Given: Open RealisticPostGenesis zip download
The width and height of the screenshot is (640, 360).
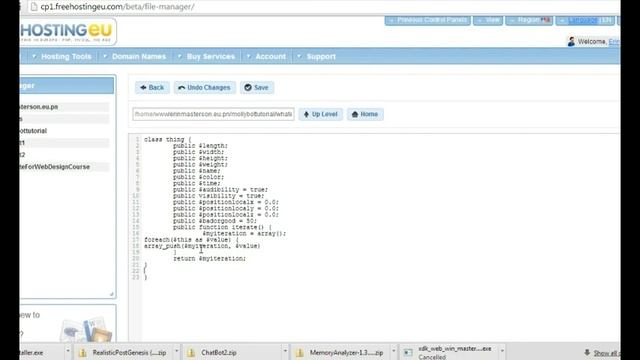Looking at the screenshot, I should [129, 352].
